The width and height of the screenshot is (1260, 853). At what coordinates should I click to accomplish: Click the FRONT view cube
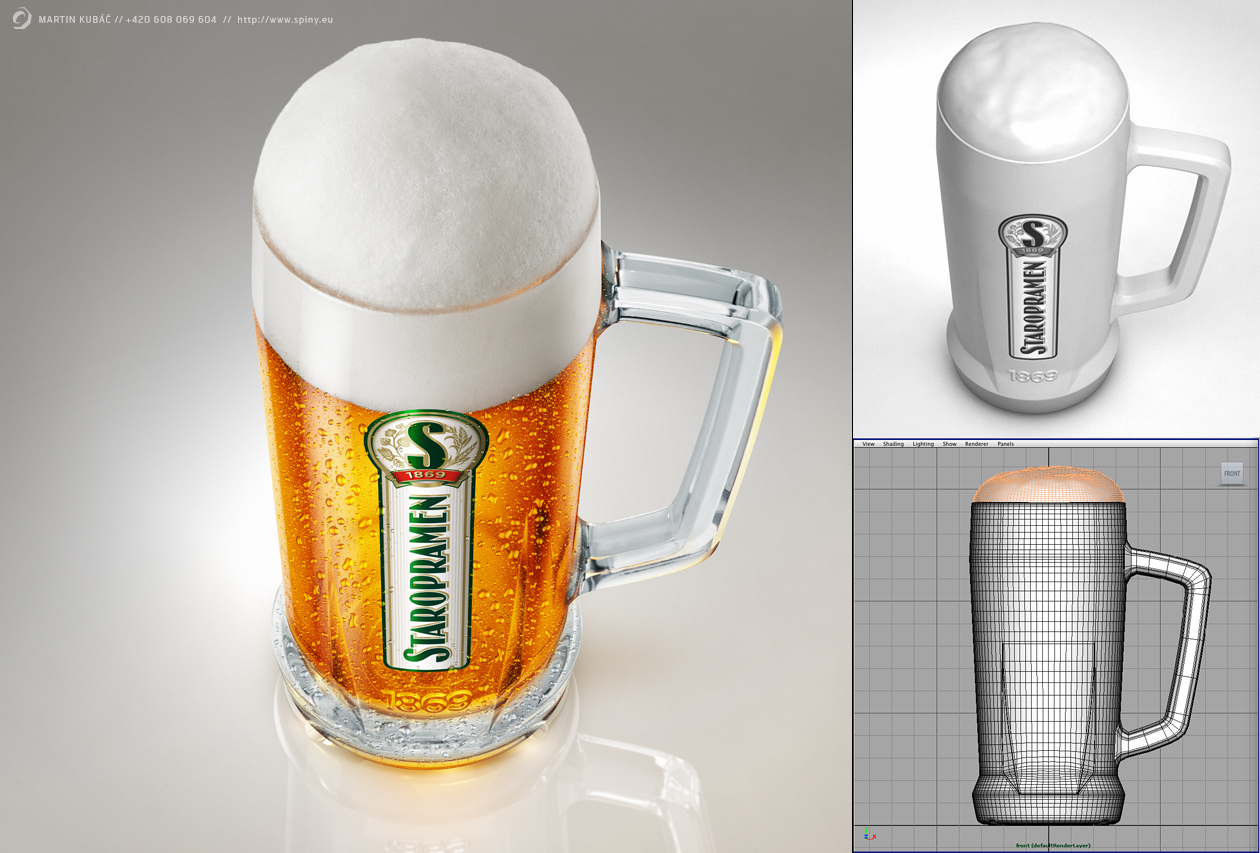pyautogui.click(x=1232, y=473)
